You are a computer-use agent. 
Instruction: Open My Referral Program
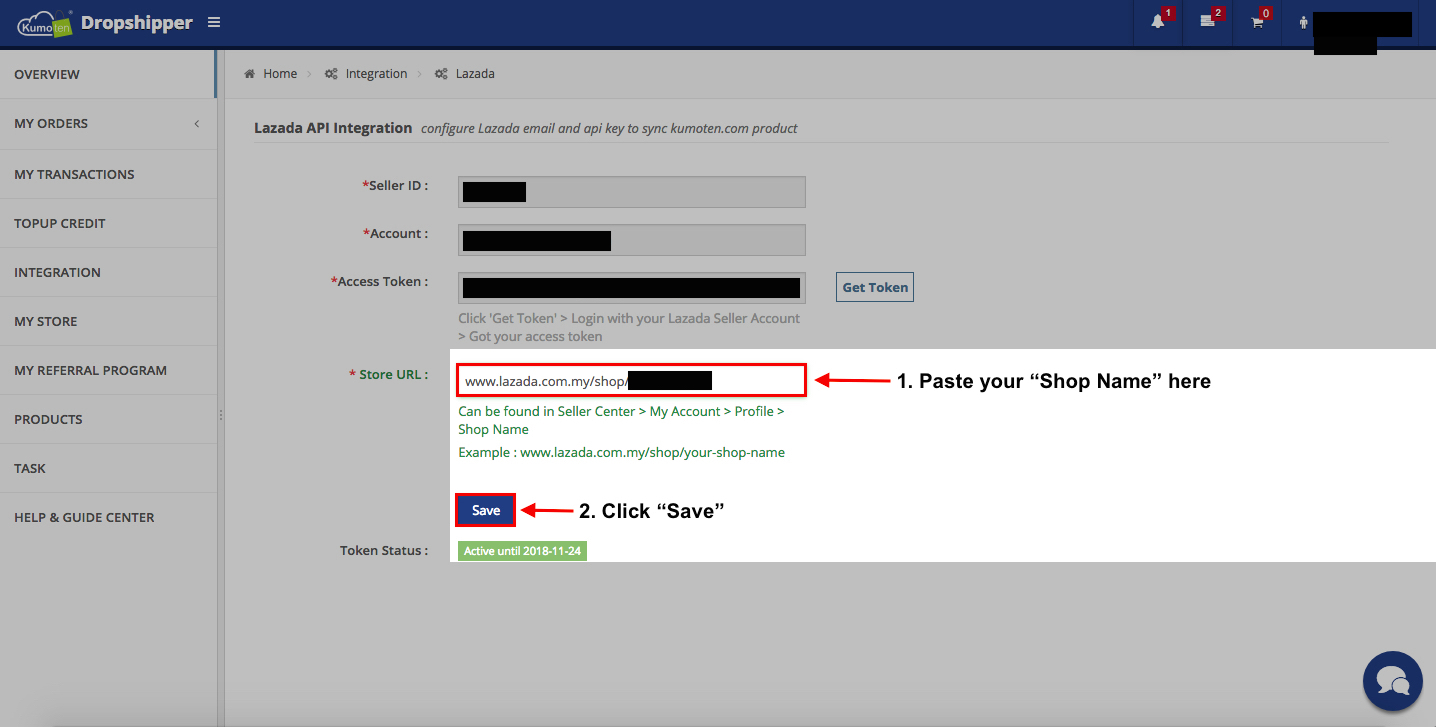(108, 370)
